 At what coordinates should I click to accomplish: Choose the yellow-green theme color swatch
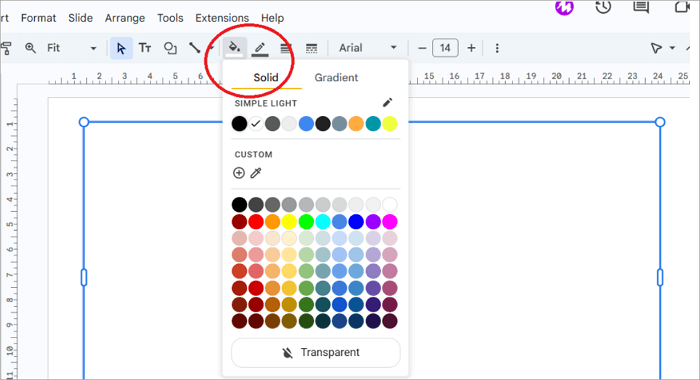tap(390, 124)
